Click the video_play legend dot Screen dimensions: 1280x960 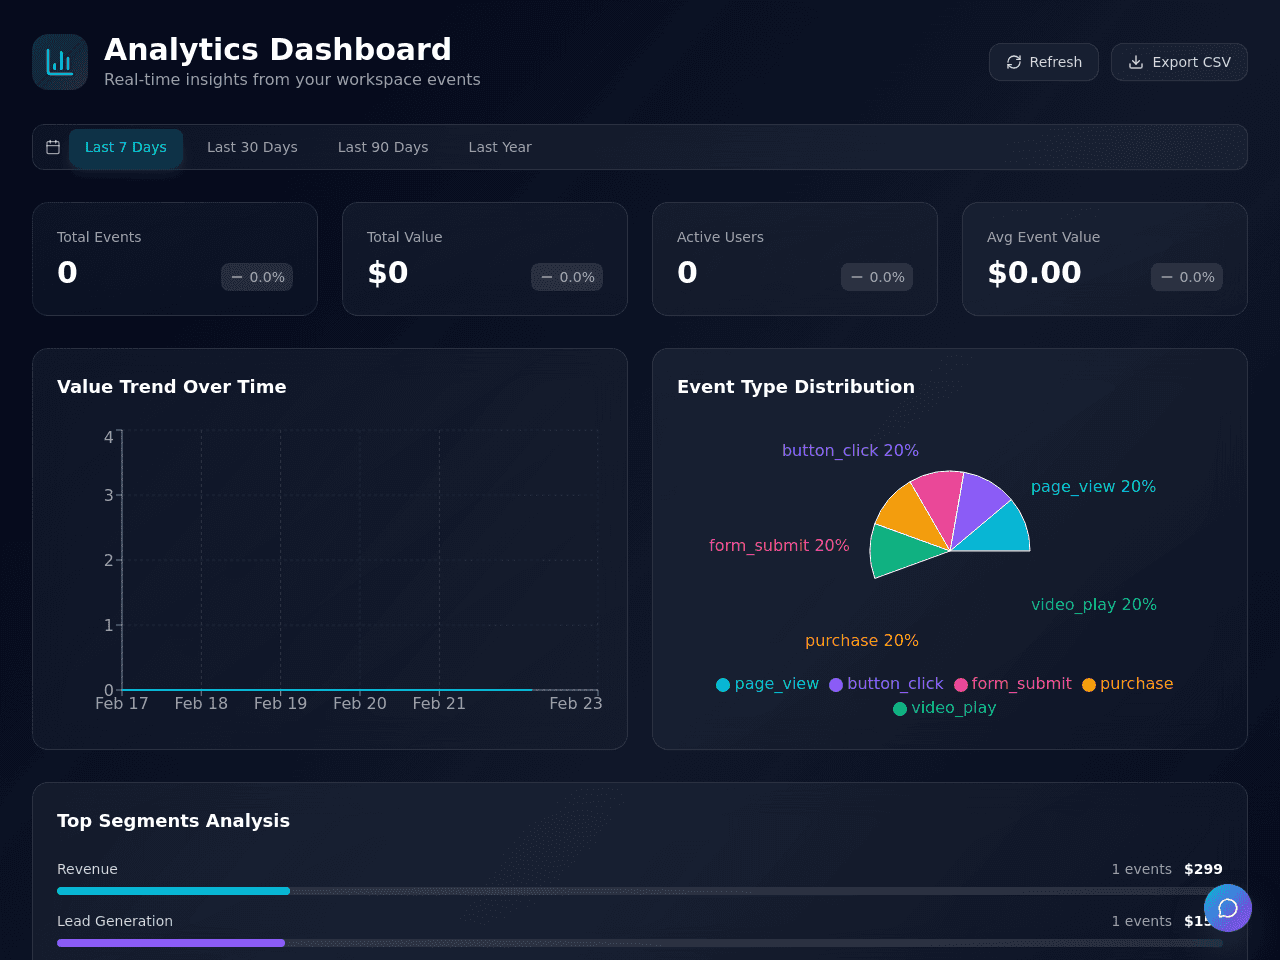click(900, 709)
